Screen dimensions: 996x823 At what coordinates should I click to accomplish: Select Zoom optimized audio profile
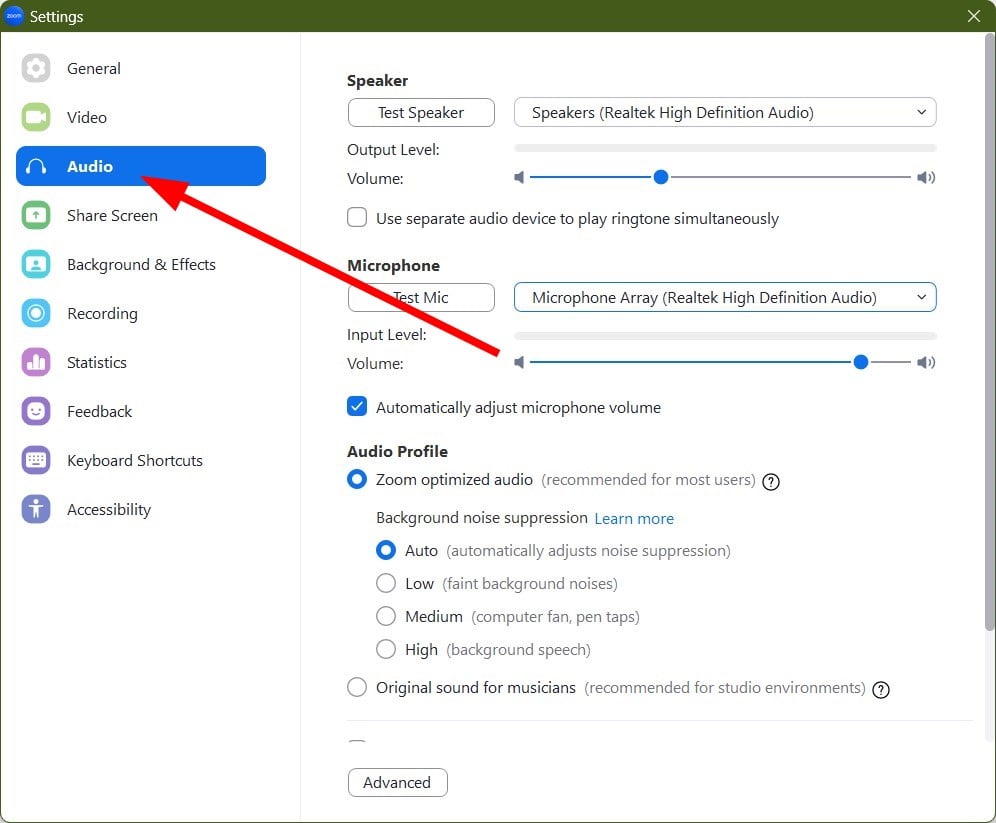tap(357, 479)
